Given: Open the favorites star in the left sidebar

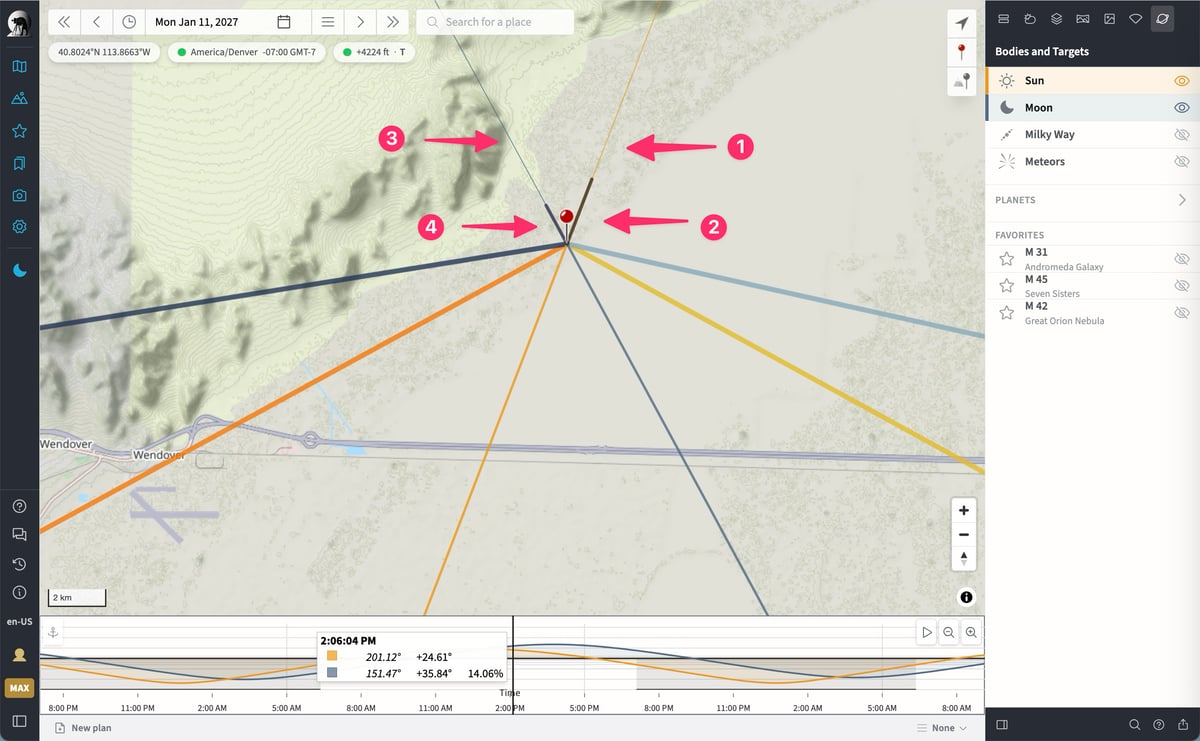Looking at the screenshot, I should point(19,131).
